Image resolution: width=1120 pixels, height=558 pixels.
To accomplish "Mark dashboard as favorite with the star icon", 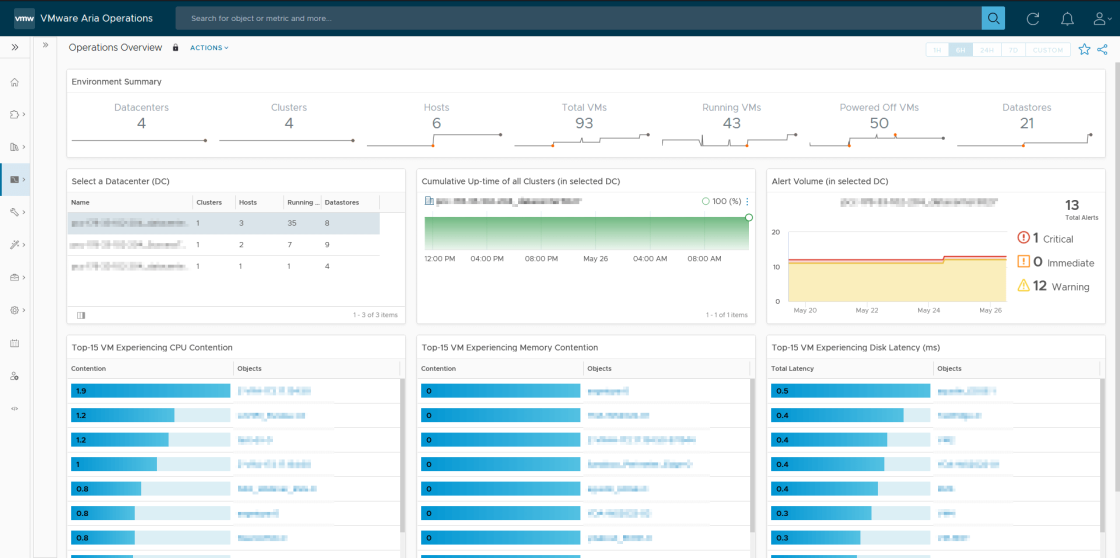I will 1085,49.
